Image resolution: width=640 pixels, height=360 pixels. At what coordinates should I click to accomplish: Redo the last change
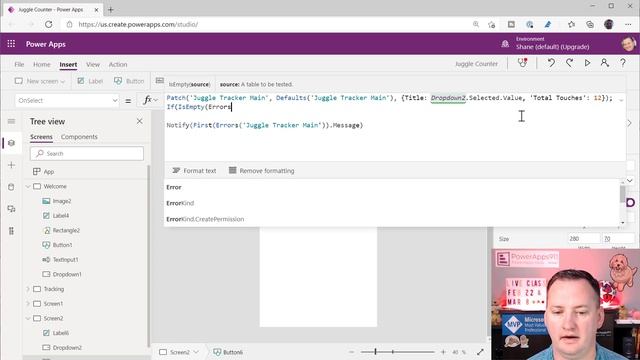(x=569, y=63)
